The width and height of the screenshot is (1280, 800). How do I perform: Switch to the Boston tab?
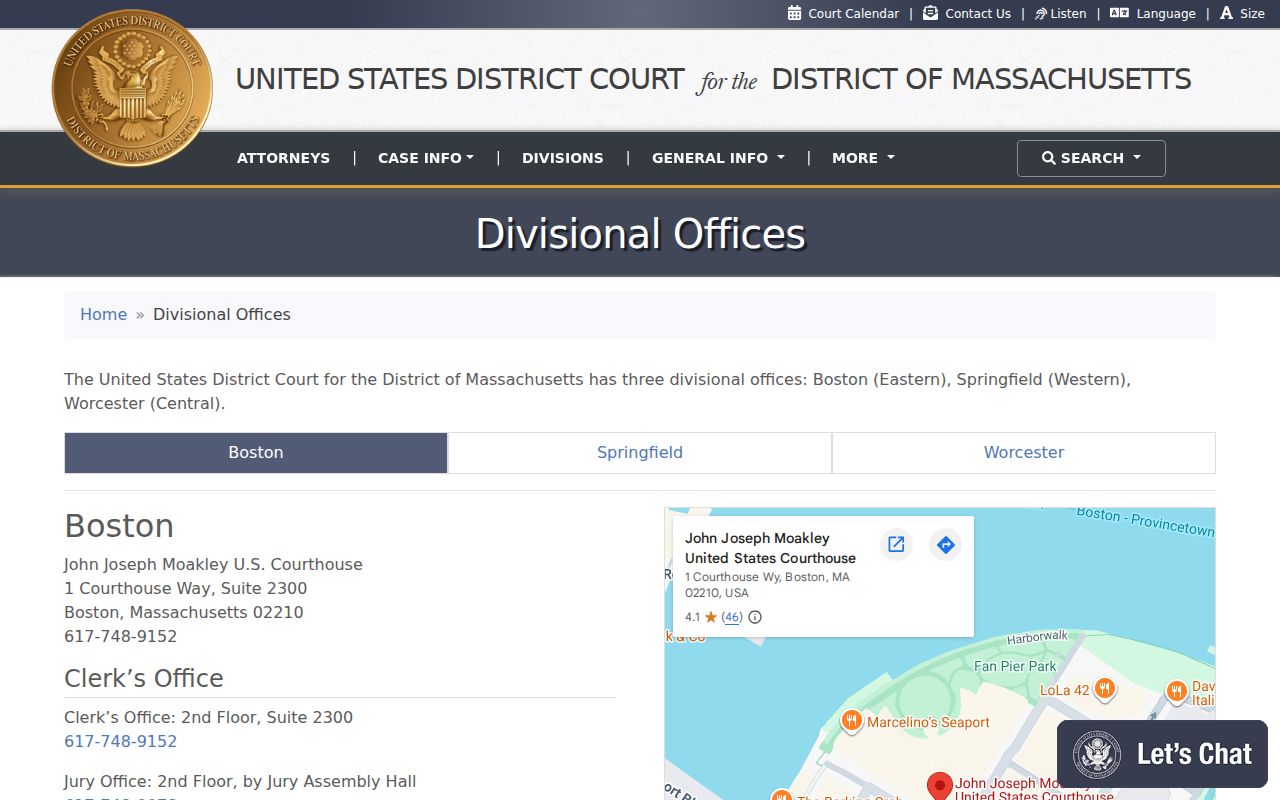point(256,453)
